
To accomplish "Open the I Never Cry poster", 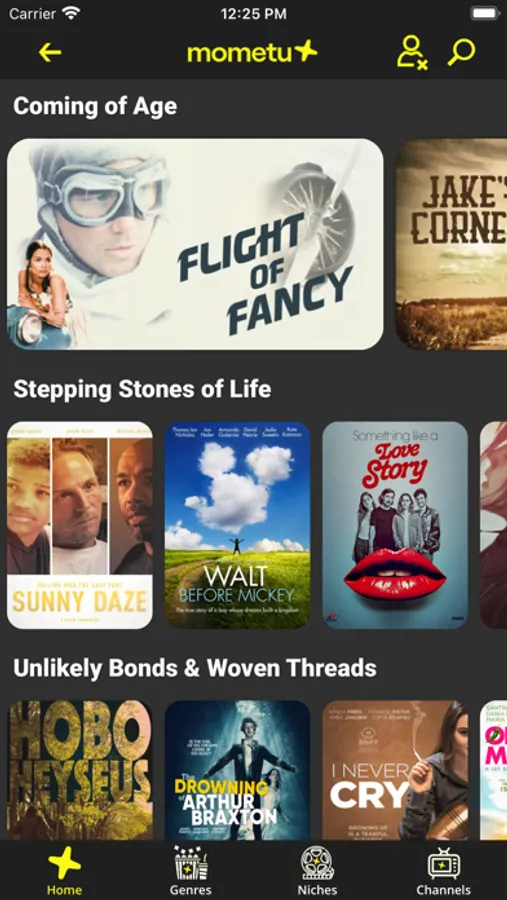I will 395,770.
